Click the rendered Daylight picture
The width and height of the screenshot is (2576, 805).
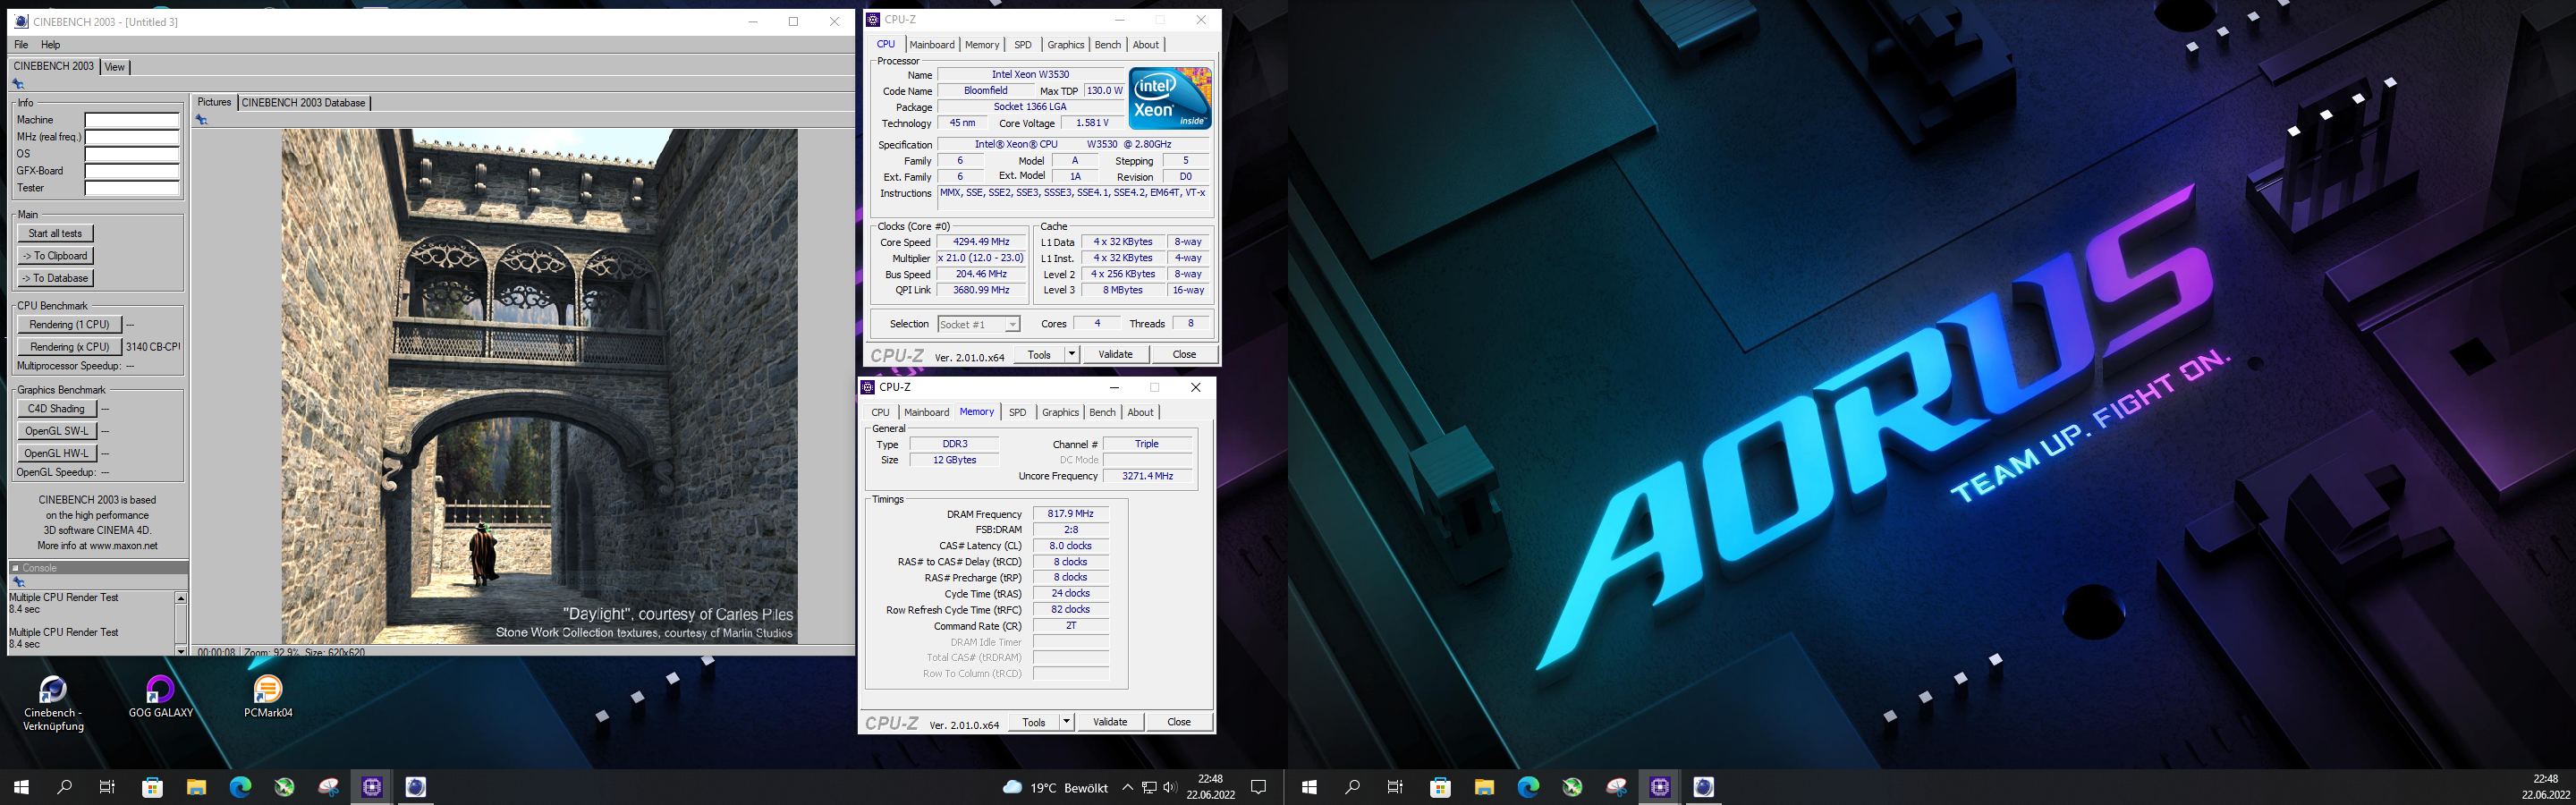click(539, 386)
